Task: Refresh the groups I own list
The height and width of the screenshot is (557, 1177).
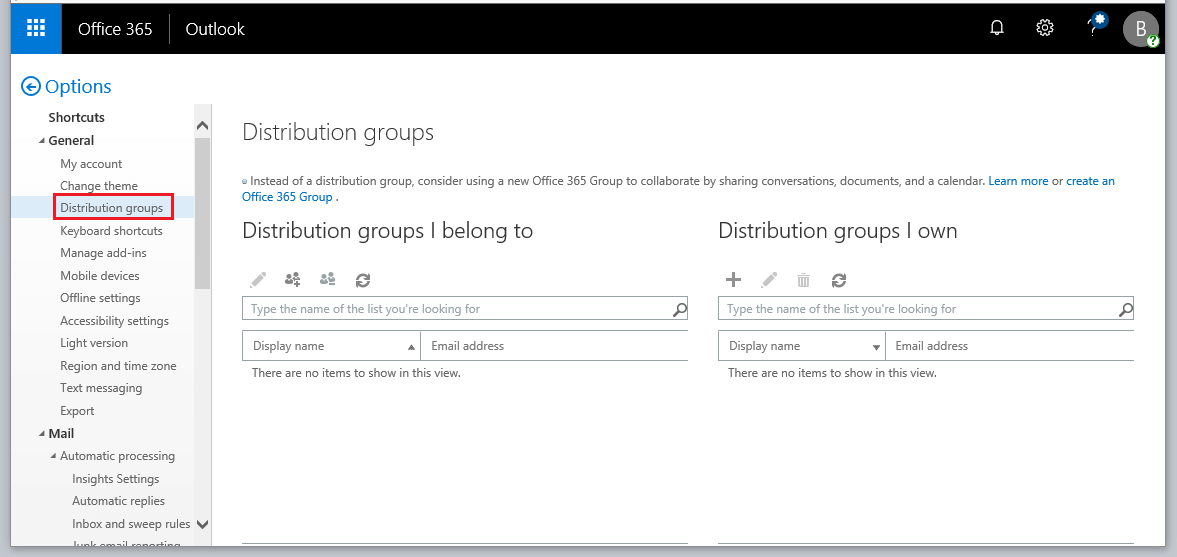Action: 839,281
